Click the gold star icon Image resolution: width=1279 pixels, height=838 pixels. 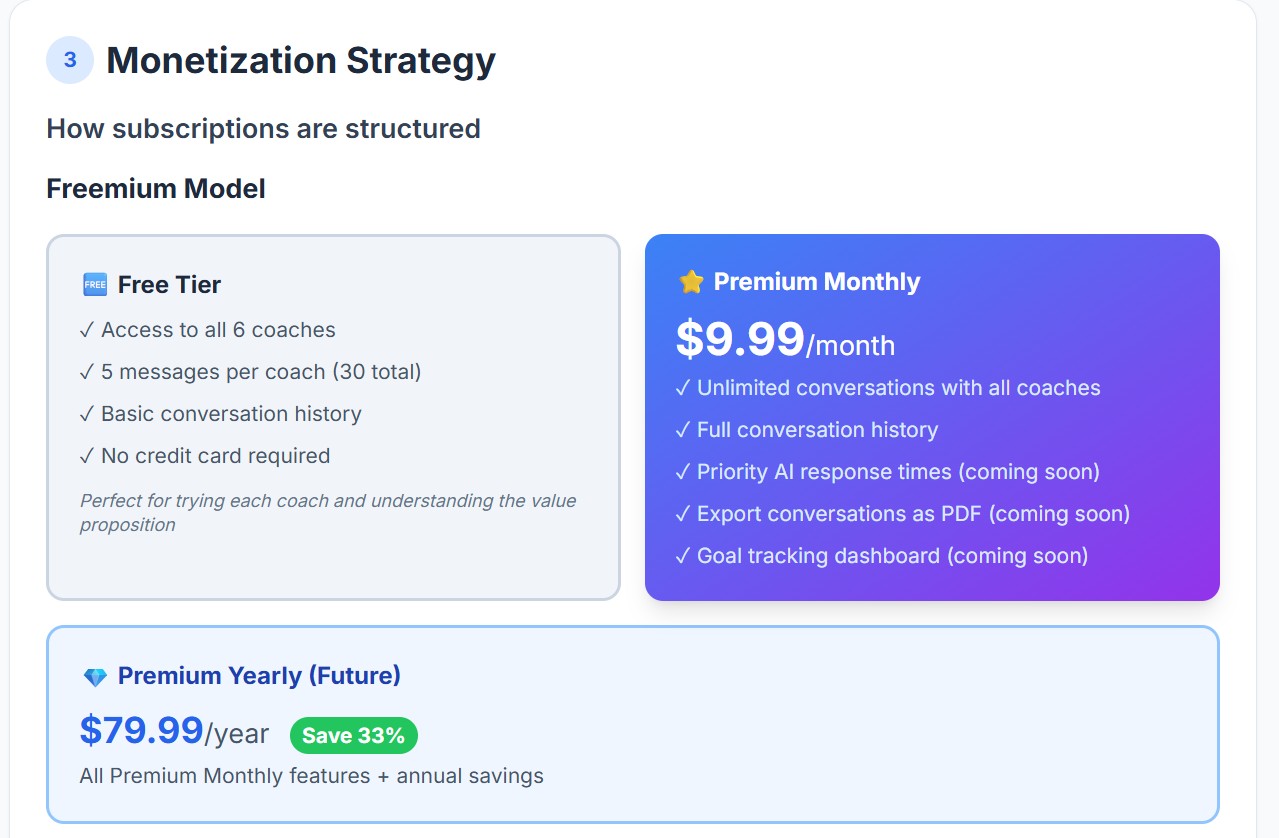[691, 282]
